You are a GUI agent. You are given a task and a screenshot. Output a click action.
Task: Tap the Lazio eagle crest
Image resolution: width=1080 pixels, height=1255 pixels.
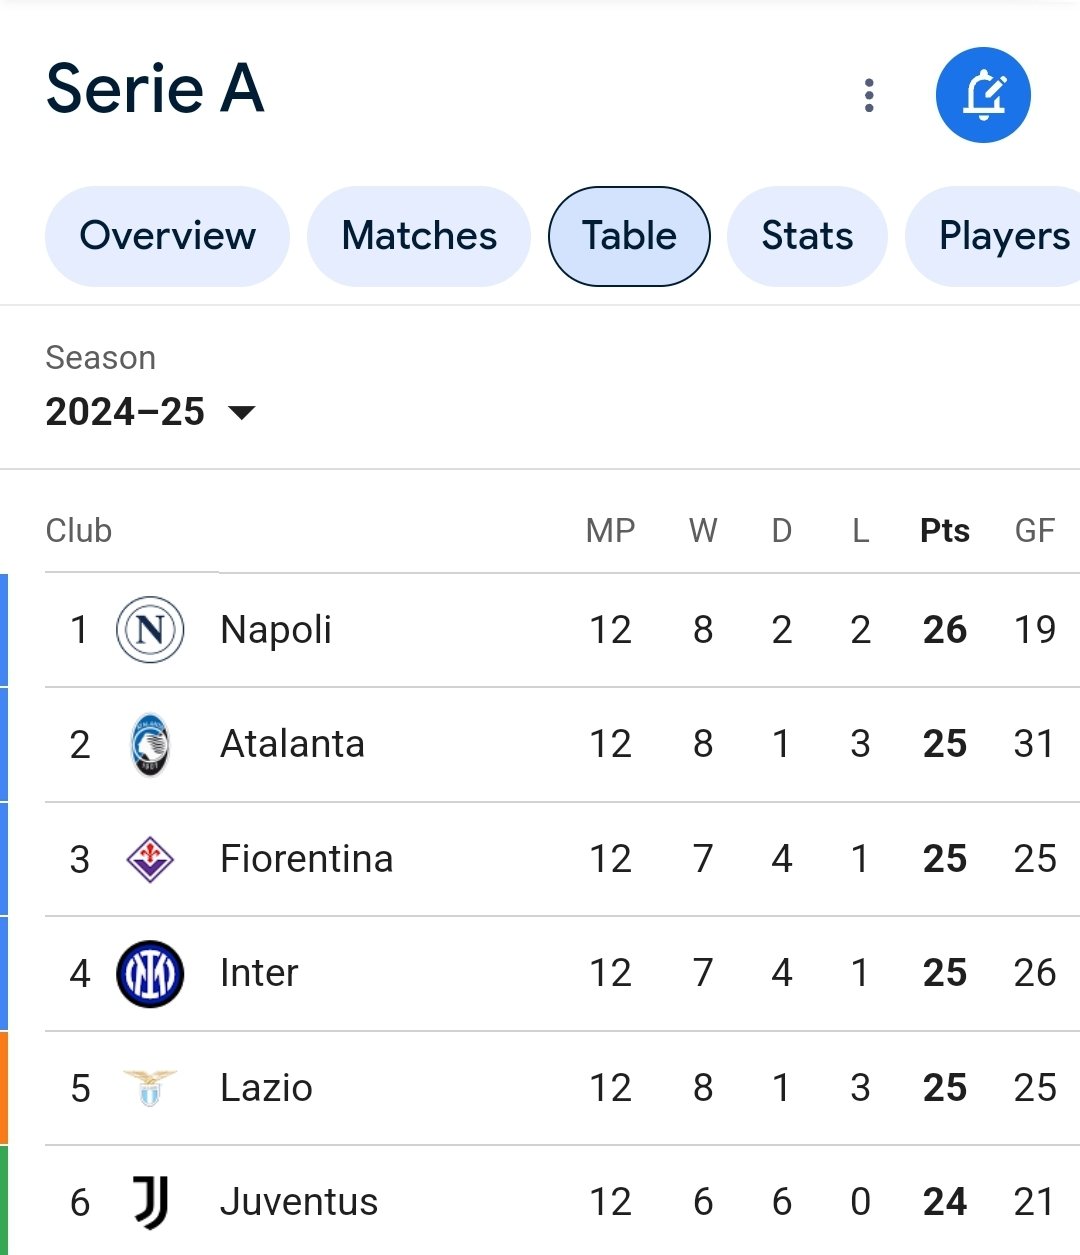pyautogui.click(x=150, y=1088)
